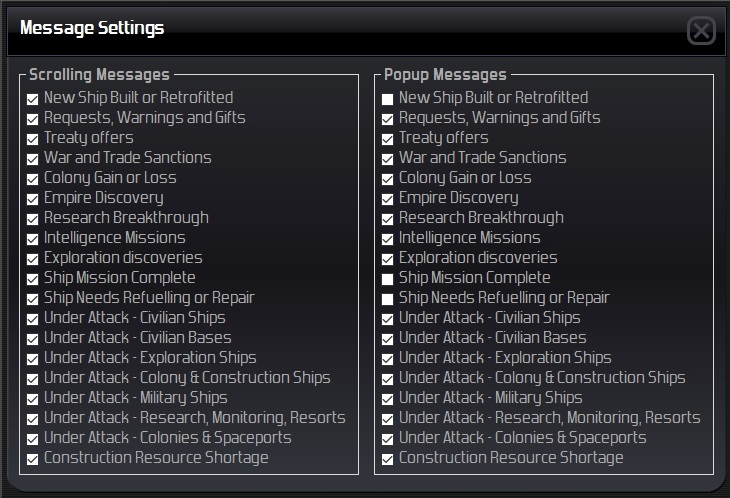Close the Message Settings dialog
The image size is (730, 498).
pyautogui.click(x=702, y=31)
